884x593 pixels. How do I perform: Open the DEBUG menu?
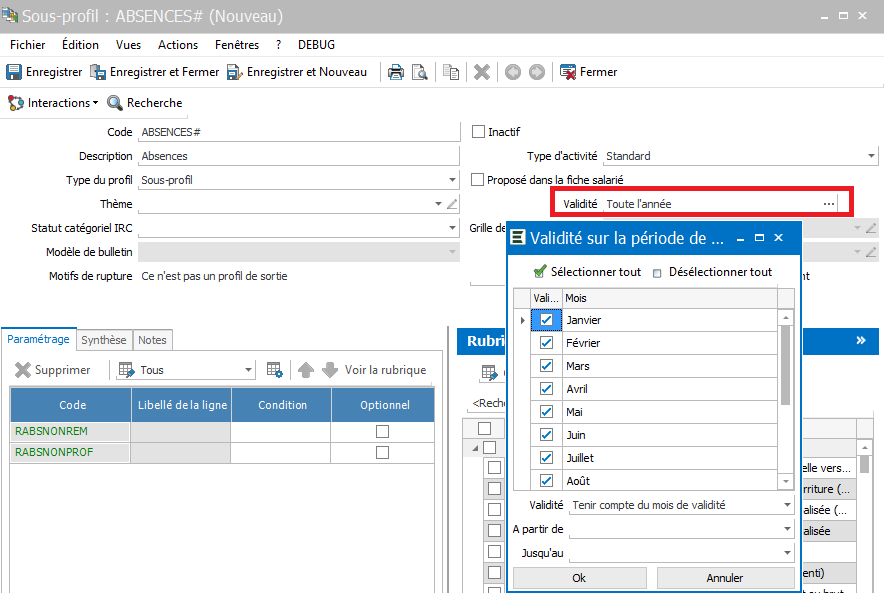(x=316, y=45)
